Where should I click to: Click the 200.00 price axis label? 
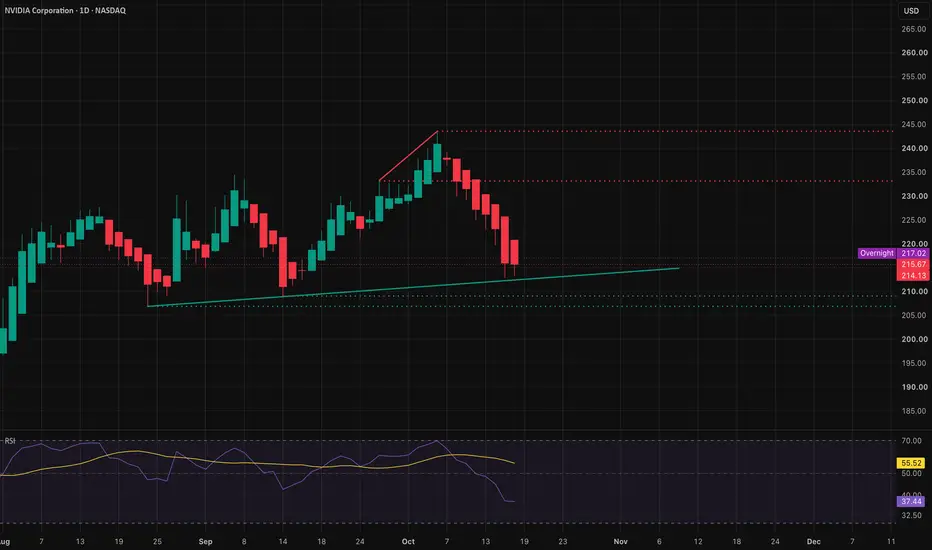pos(914,339)
